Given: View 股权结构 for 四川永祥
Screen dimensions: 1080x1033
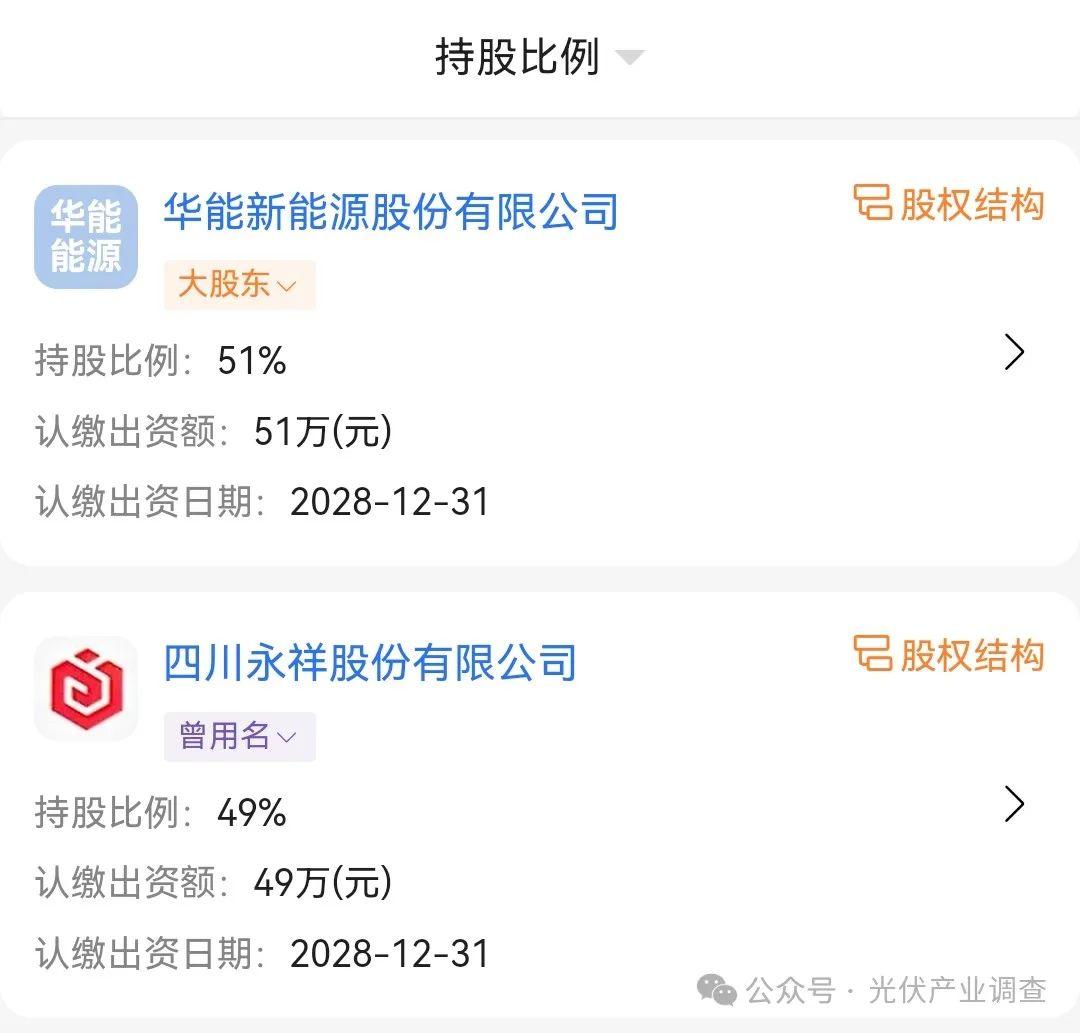Looking at the screenshot, I should pyautogui.click(x=949, y=655).
